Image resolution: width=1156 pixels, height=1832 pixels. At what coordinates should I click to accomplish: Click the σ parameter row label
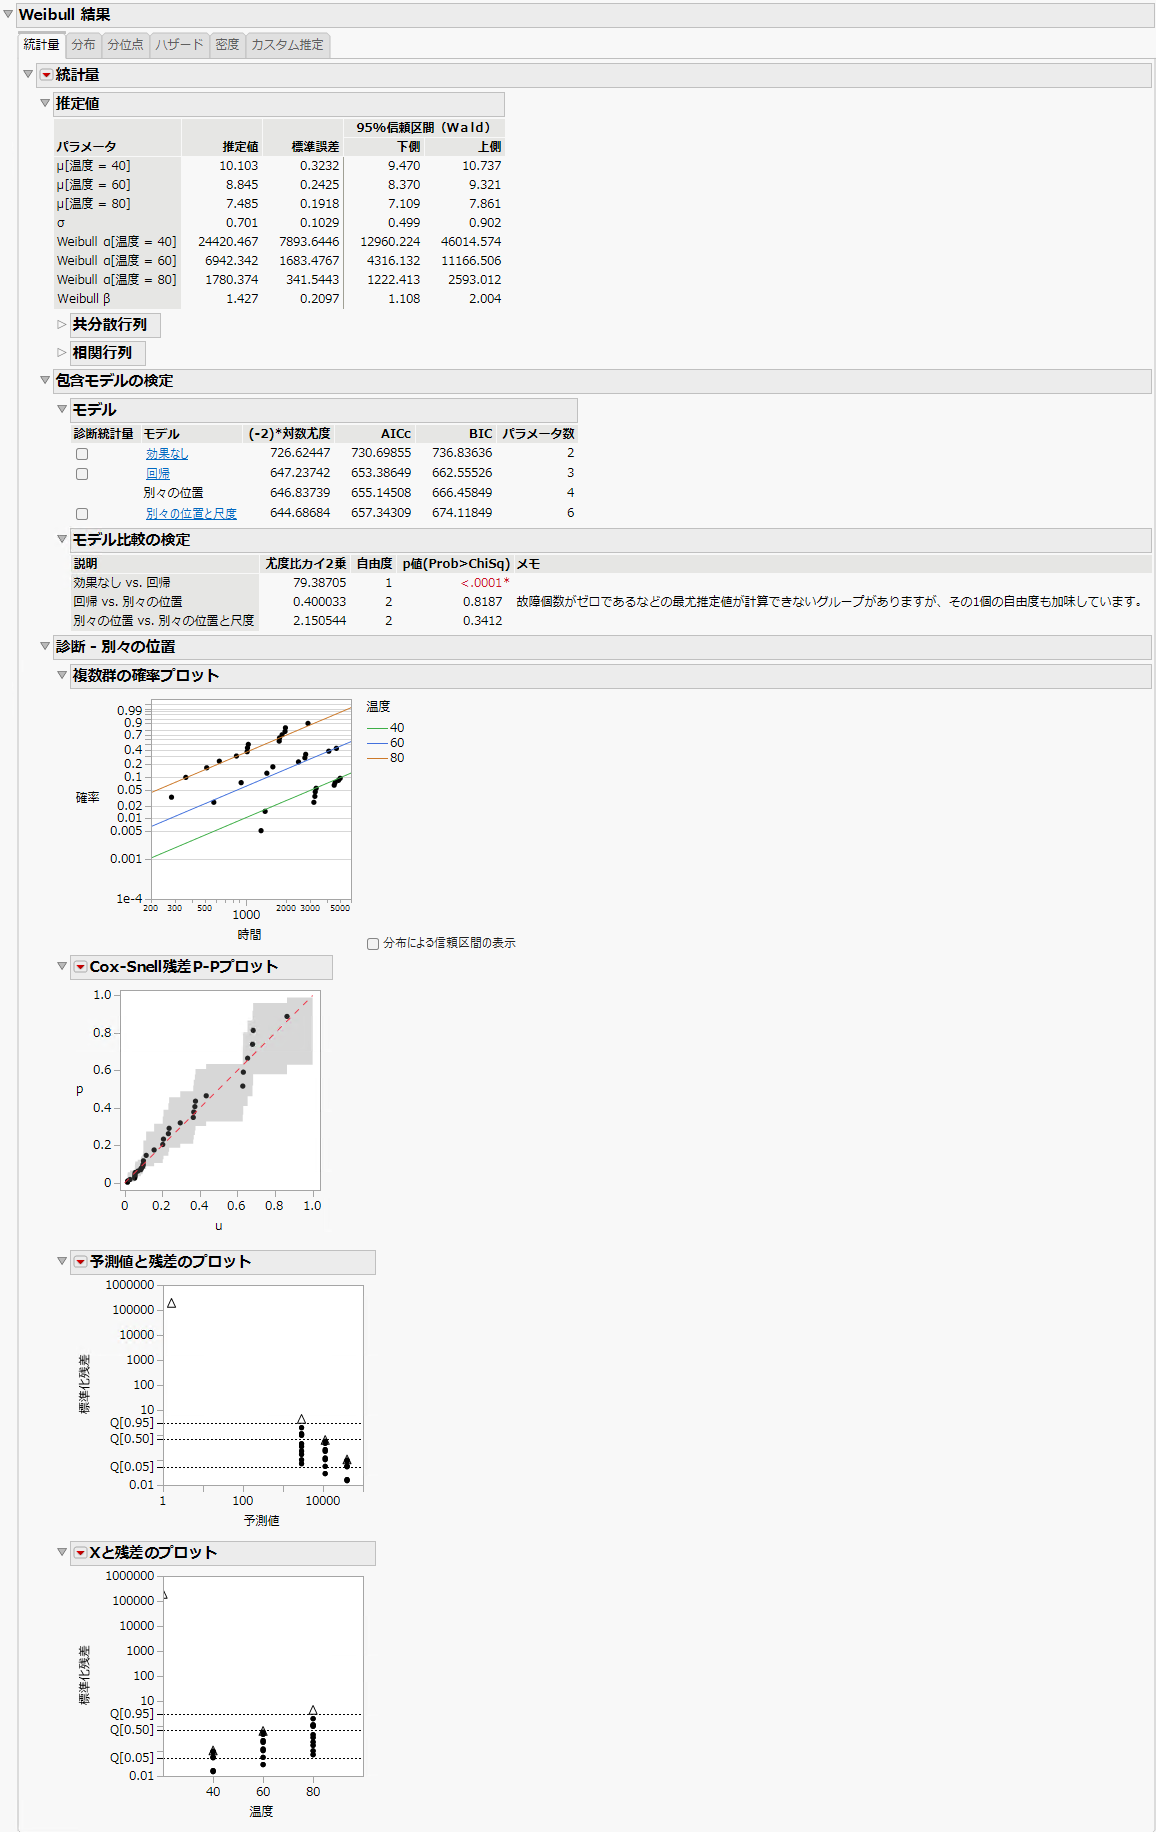click(60, 223)
